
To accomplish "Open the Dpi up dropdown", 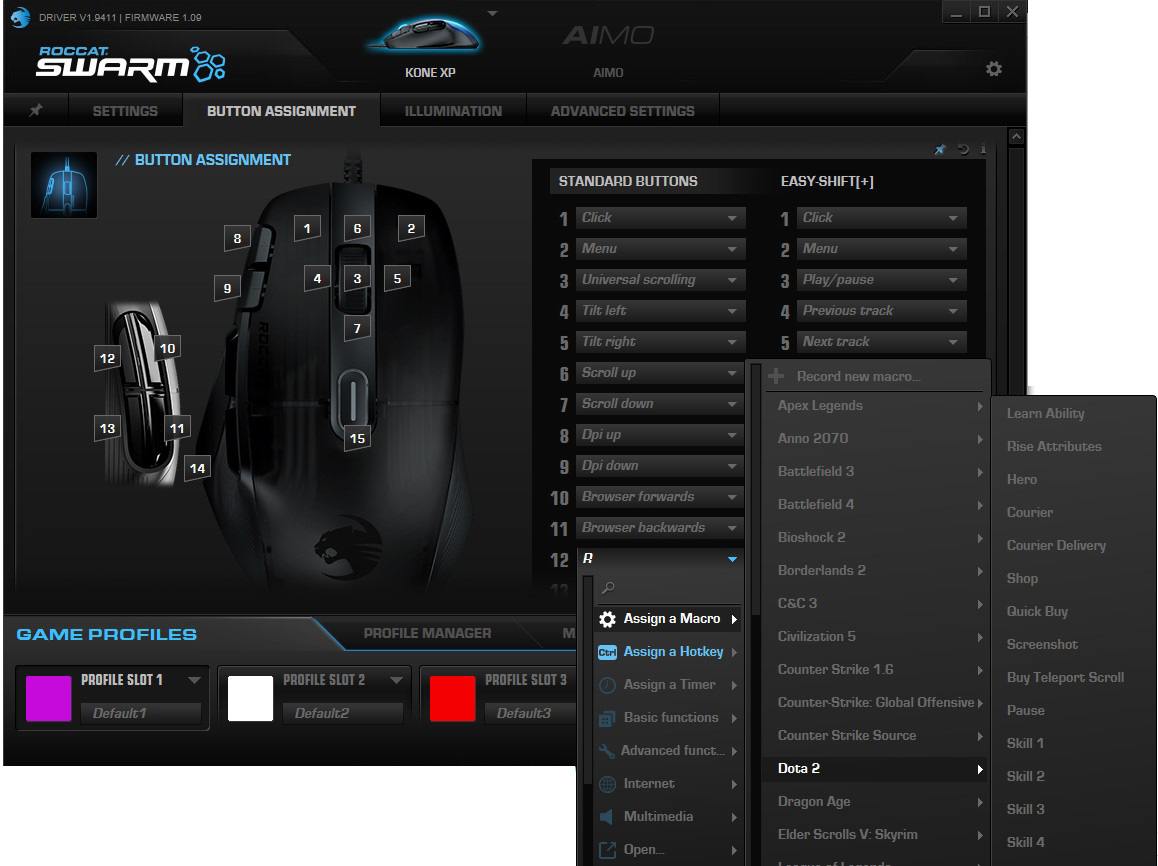I will [x=660, y=435].
